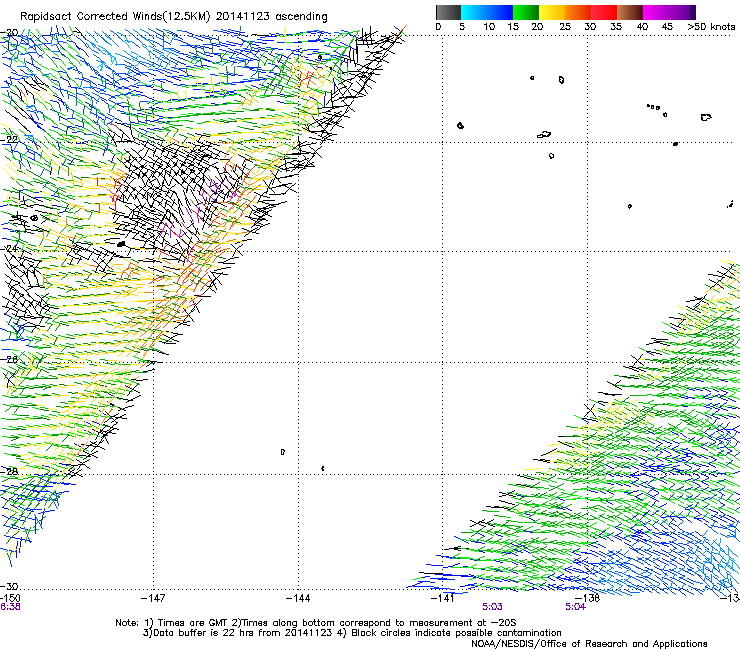Viewport: 740px width, 650px height.
Task: Click the "10" legend scale label
Action: (489, 27)
